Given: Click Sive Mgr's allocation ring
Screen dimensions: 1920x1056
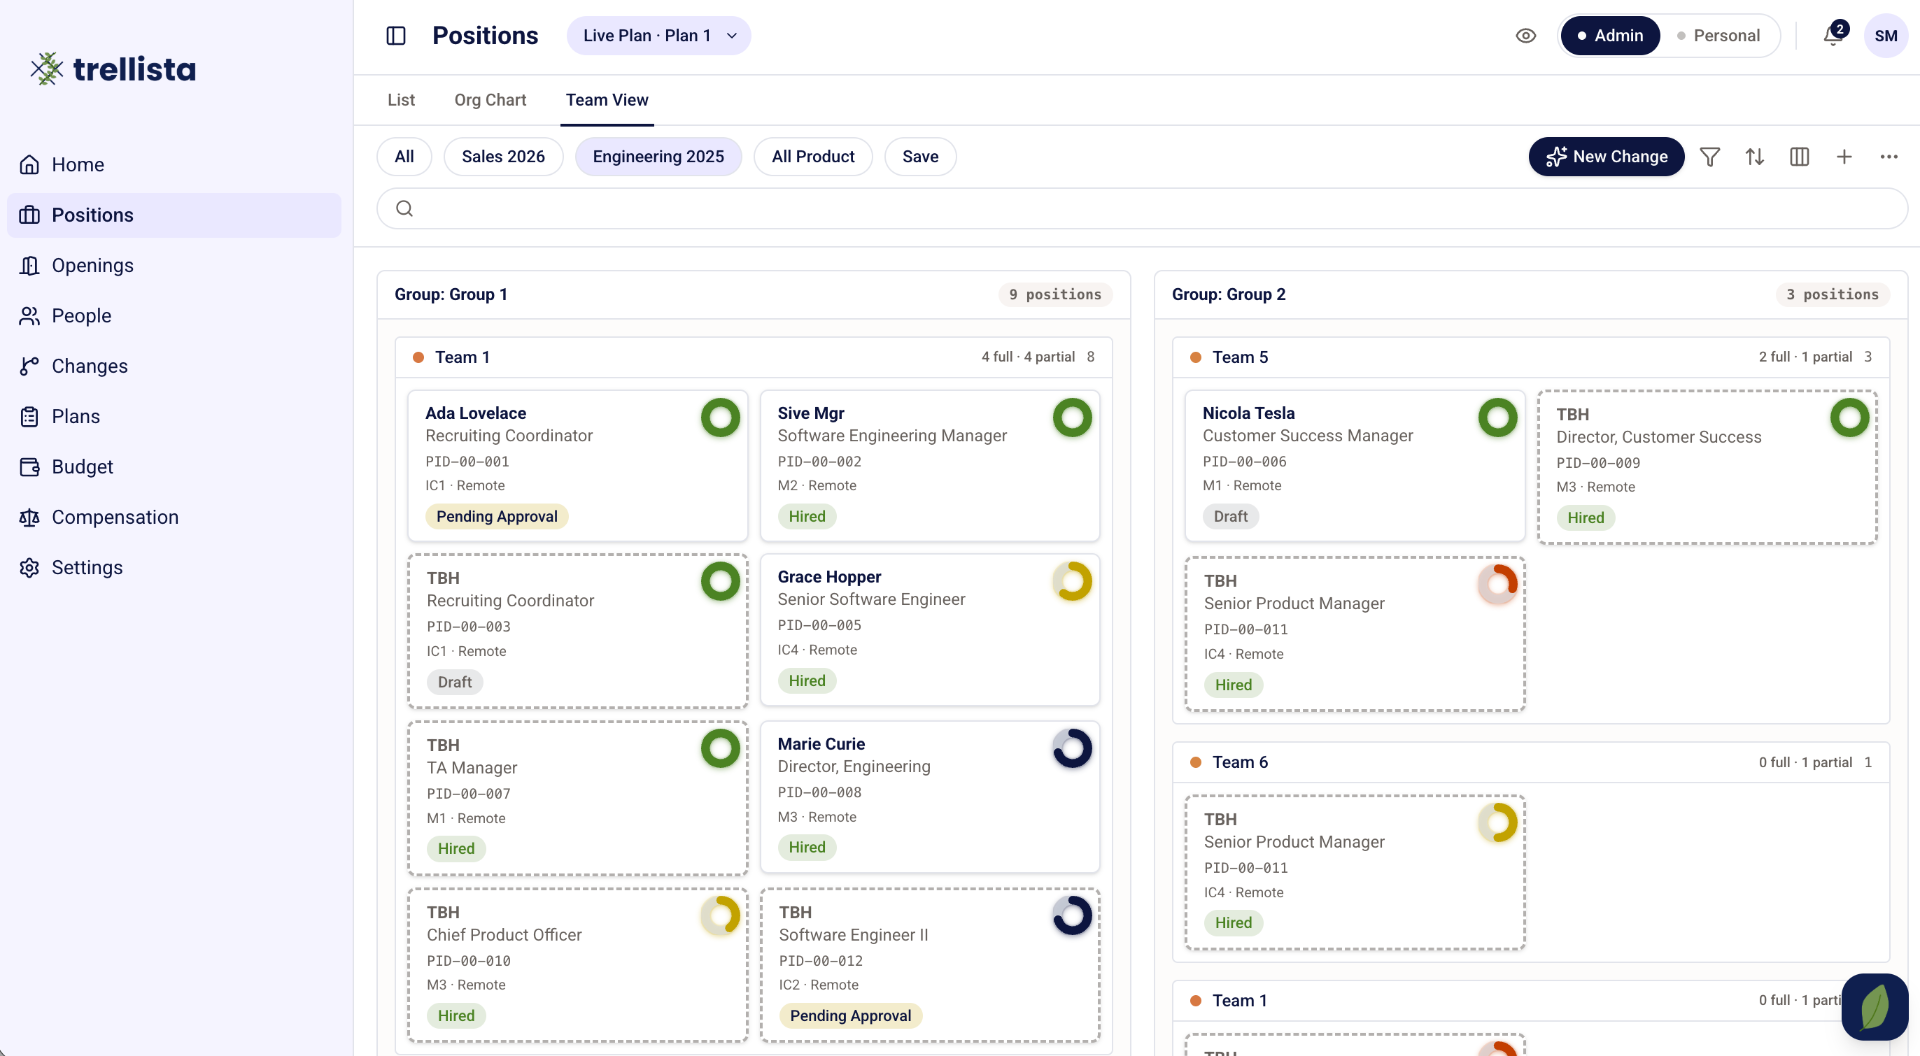Looking at the screenshot, I should 1072,418.
